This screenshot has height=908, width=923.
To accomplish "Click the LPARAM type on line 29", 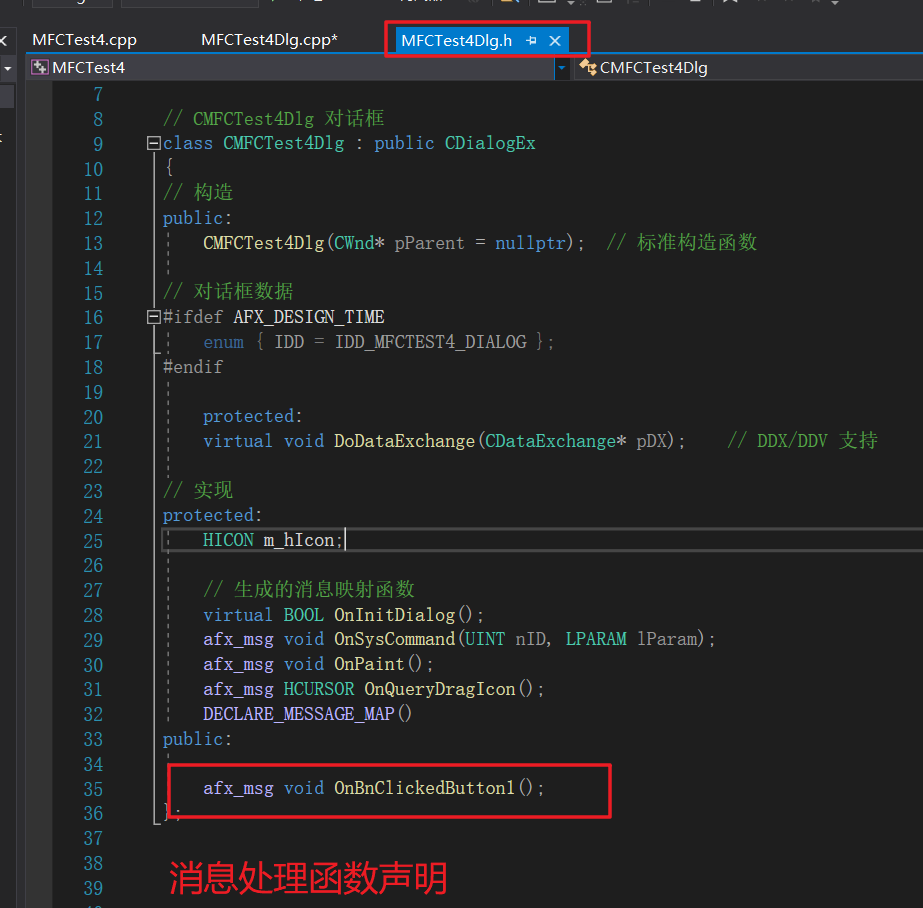I will point(596,639).
